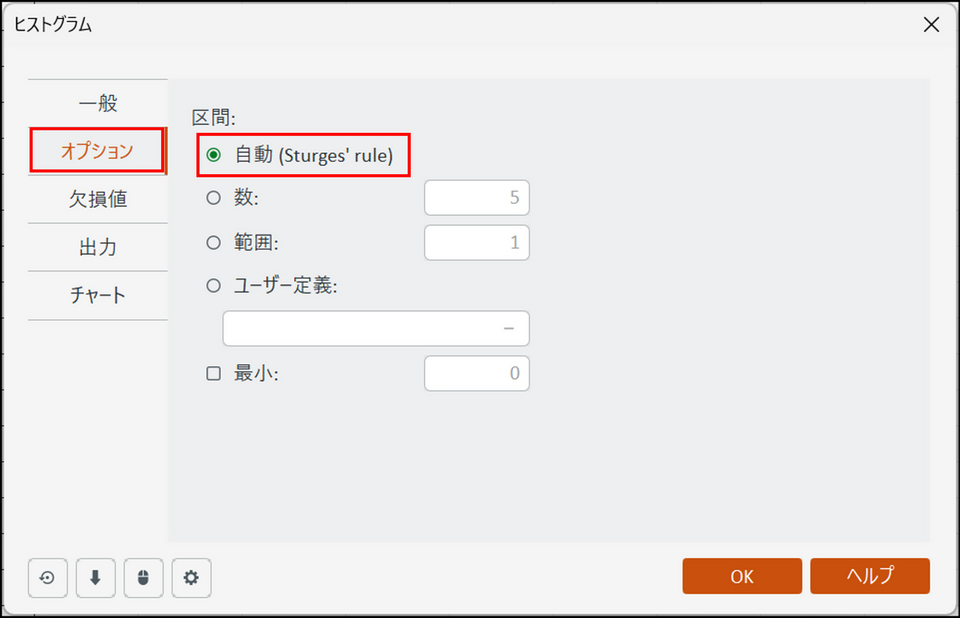Click the ヘルプ button
This screenshot has height=618, width=960.
[x=869, y=576]
